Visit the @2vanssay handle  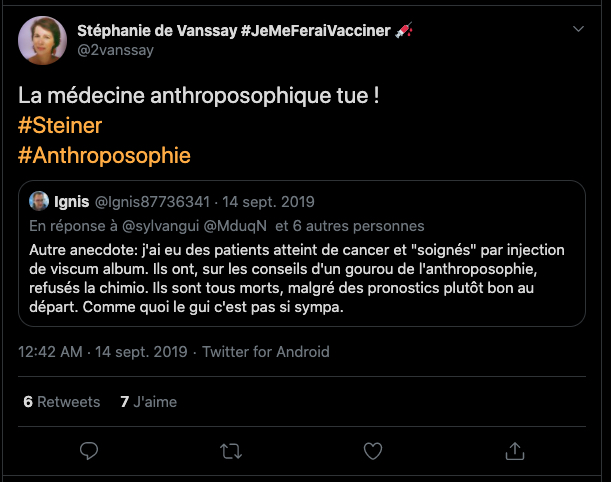pos(115,50)
